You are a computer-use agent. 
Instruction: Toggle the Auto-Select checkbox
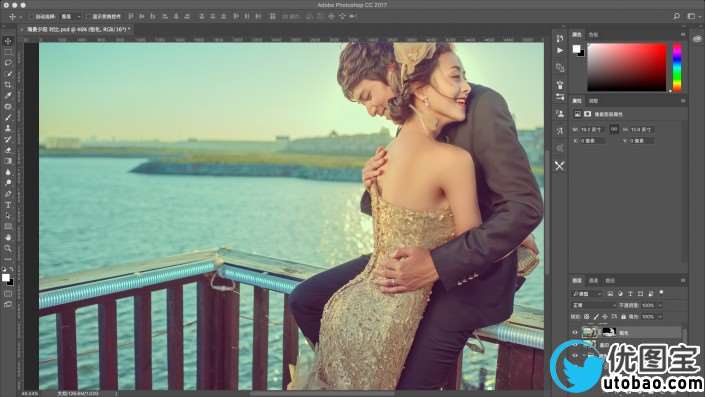pyautogui.click(x=31, y=16)
